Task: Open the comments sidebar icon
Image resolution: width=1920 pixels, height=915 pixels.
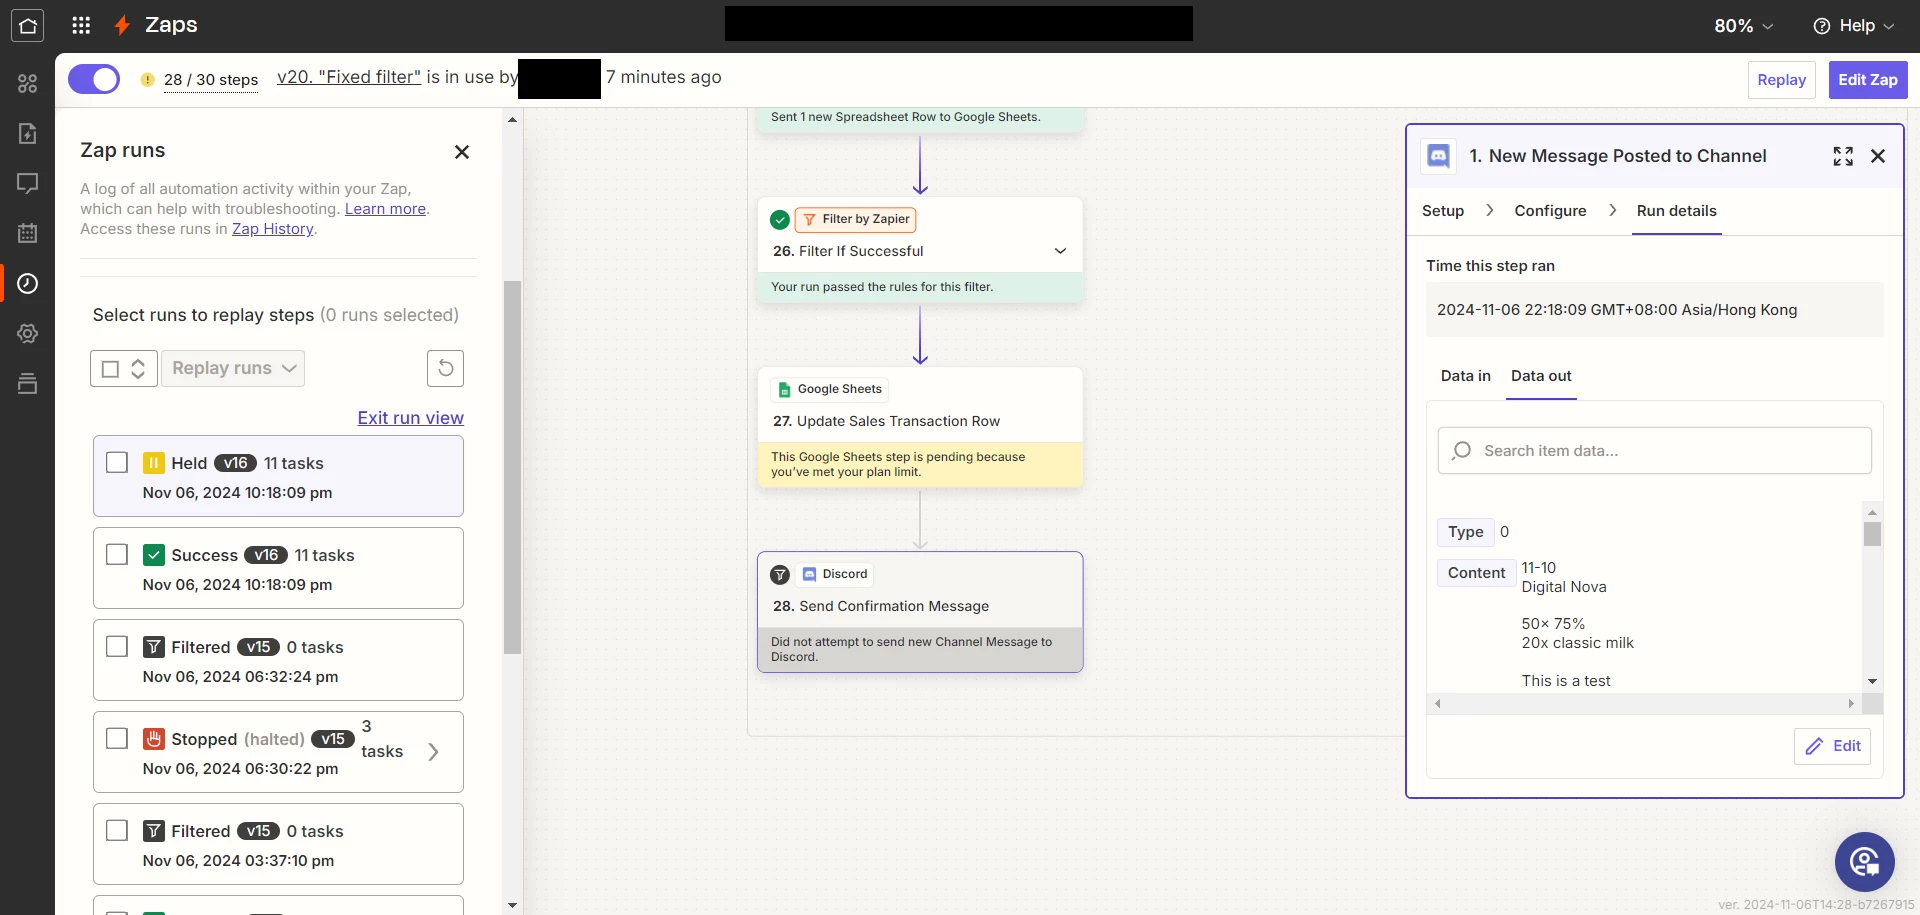Action: point(28,183)
